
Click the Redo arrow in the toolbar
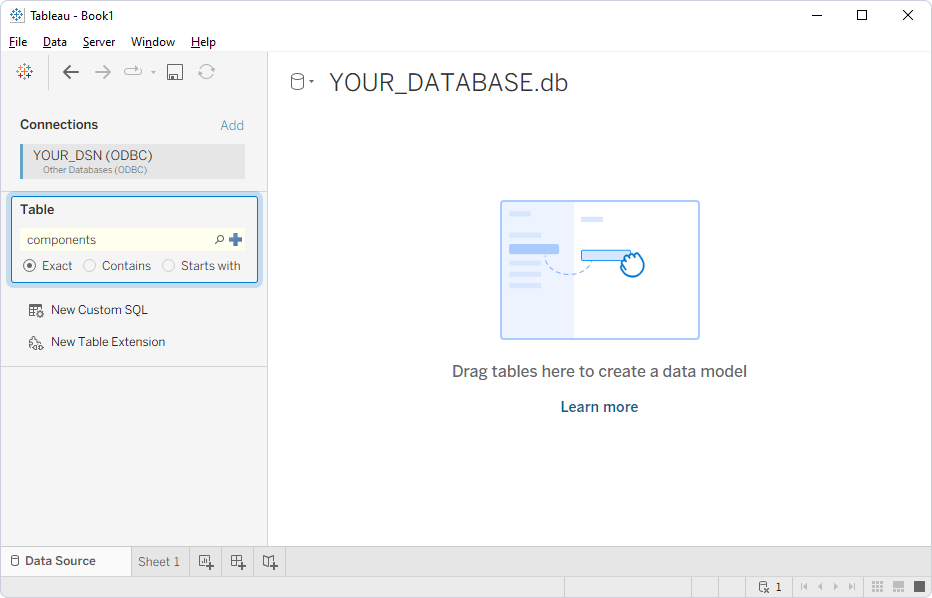102,71
